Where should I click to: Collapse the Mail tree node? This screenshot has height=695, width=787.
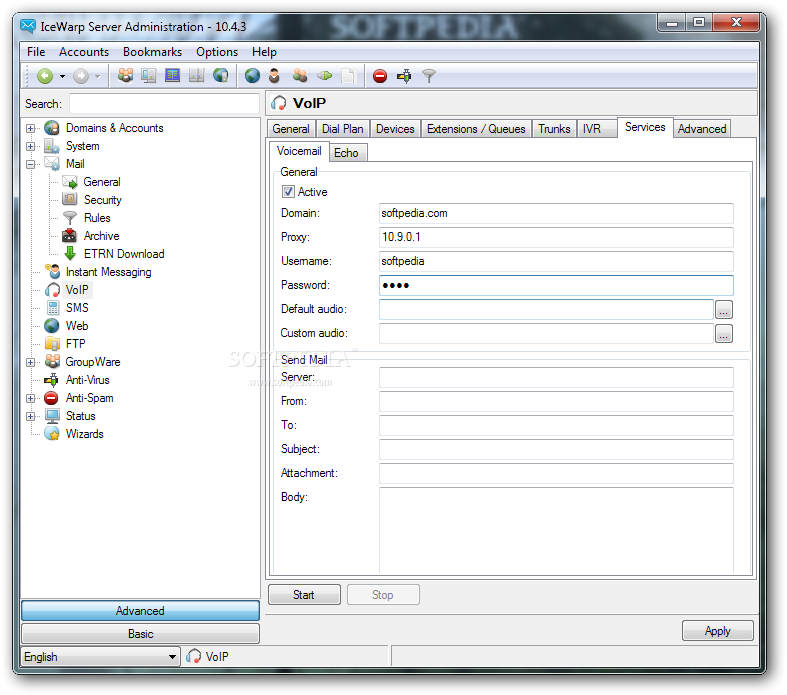[31, 164]
